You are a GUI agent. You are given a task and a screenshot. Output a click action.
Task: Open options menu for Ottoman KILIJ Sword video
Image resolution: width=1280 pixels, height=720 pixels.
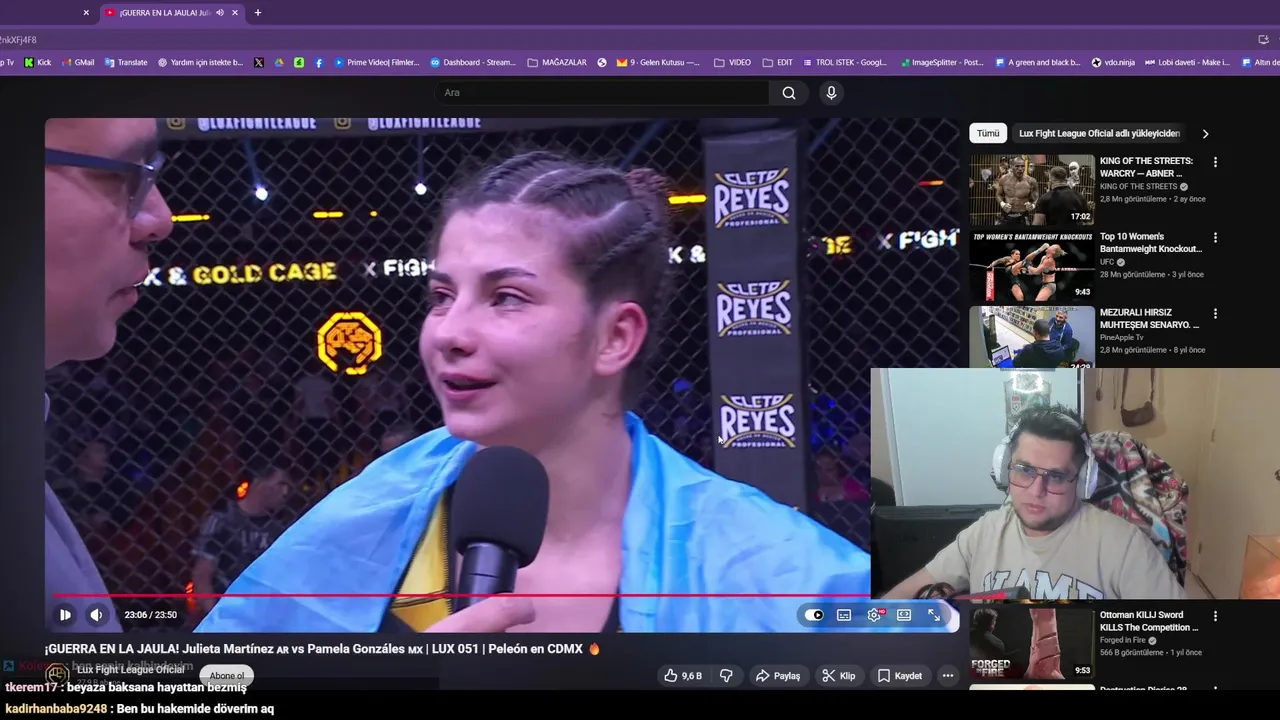point(1215,617)
